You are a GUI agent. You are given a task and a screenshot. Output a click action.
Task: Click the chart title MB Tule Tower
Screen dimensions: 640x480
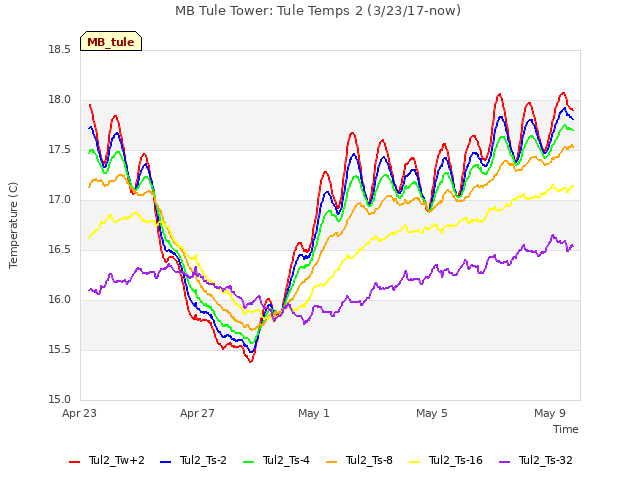(x=318, y=11)
